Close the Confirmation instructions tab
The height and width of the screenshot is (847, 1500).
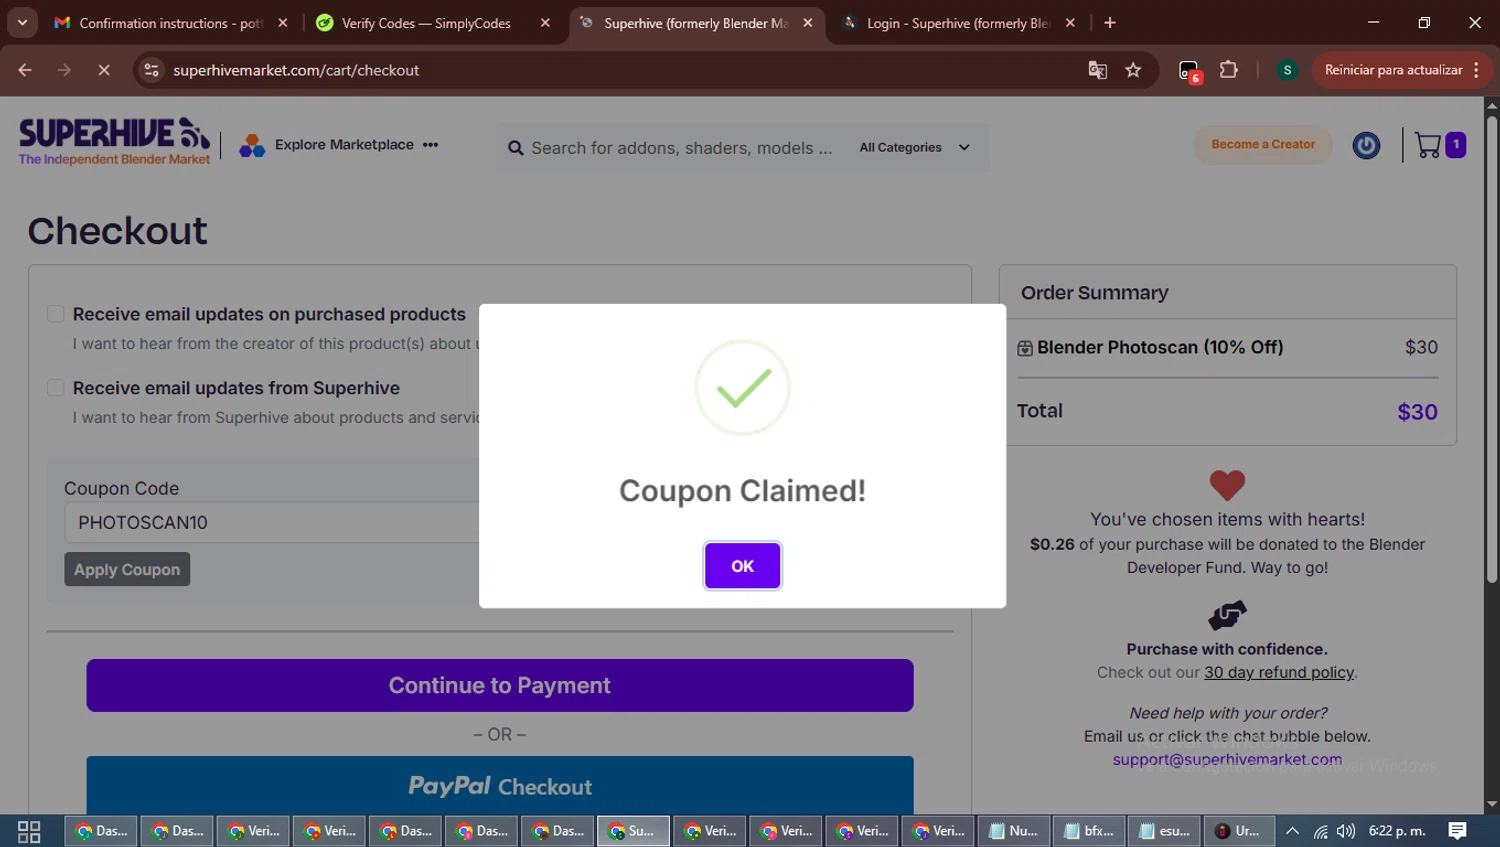click(283, 23)
